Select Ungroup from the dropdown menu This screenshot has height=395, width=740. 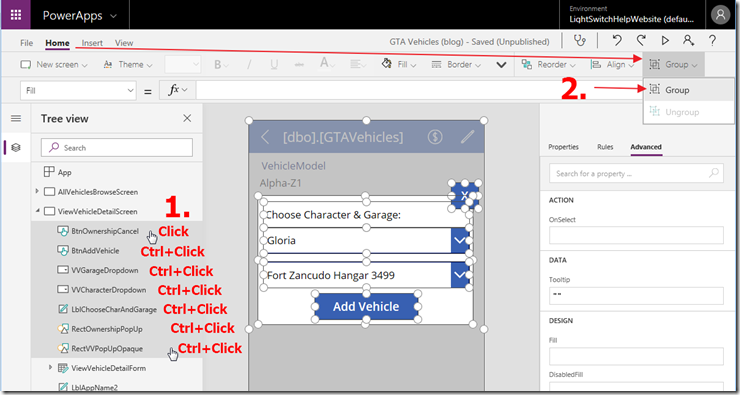tap(689, 112)
